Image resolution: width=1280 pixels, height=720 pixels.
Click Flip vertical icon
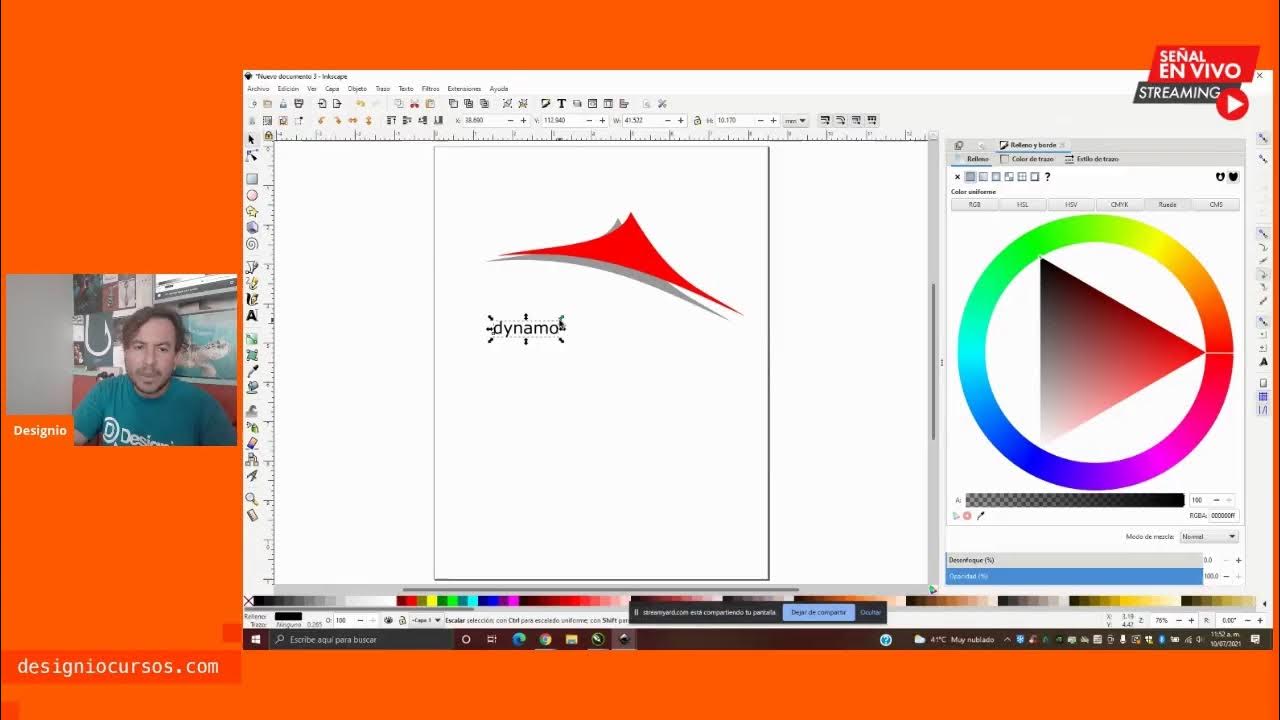point(368,120)
